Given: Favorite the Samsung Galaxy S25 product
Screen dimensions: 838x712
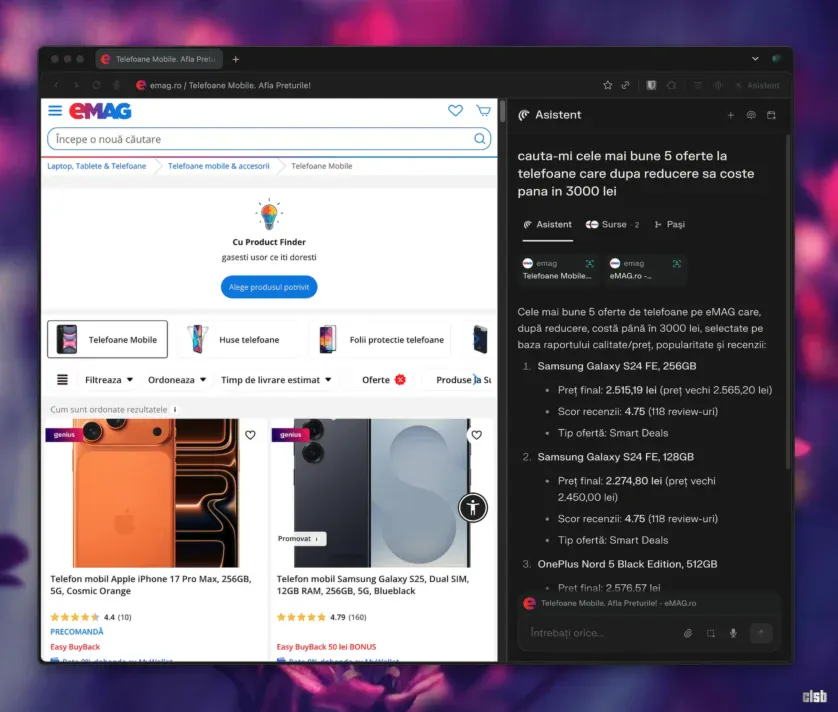Looking at the screenshot, I should [476, 435].
